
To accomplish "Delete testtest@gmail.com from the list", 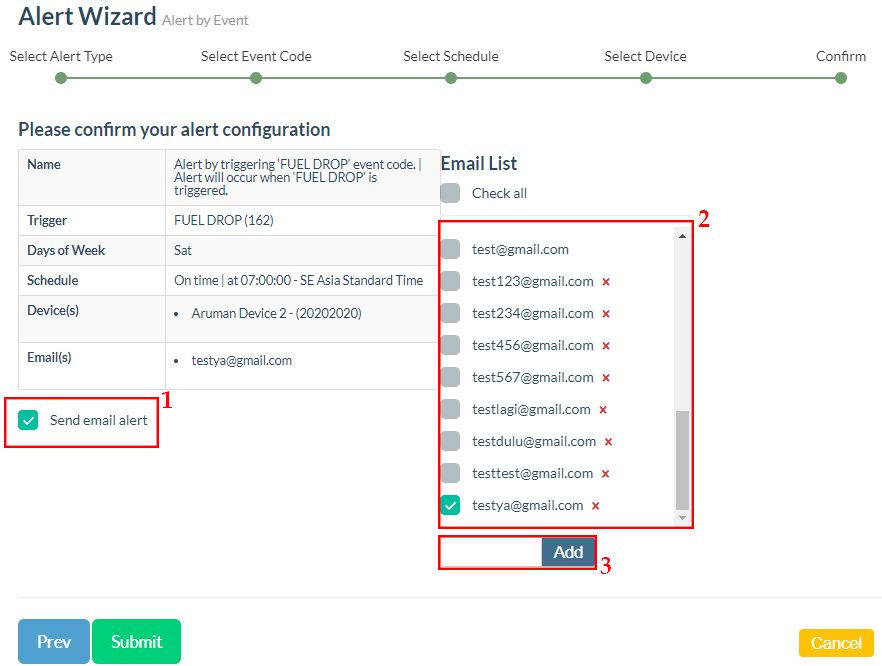I will pyautogui.click(x=606, y=474).
